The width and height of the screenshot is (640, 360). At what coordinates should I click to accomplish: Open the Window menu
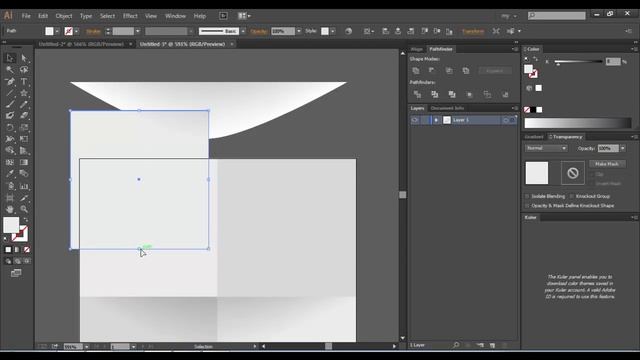tap(175, 16)
